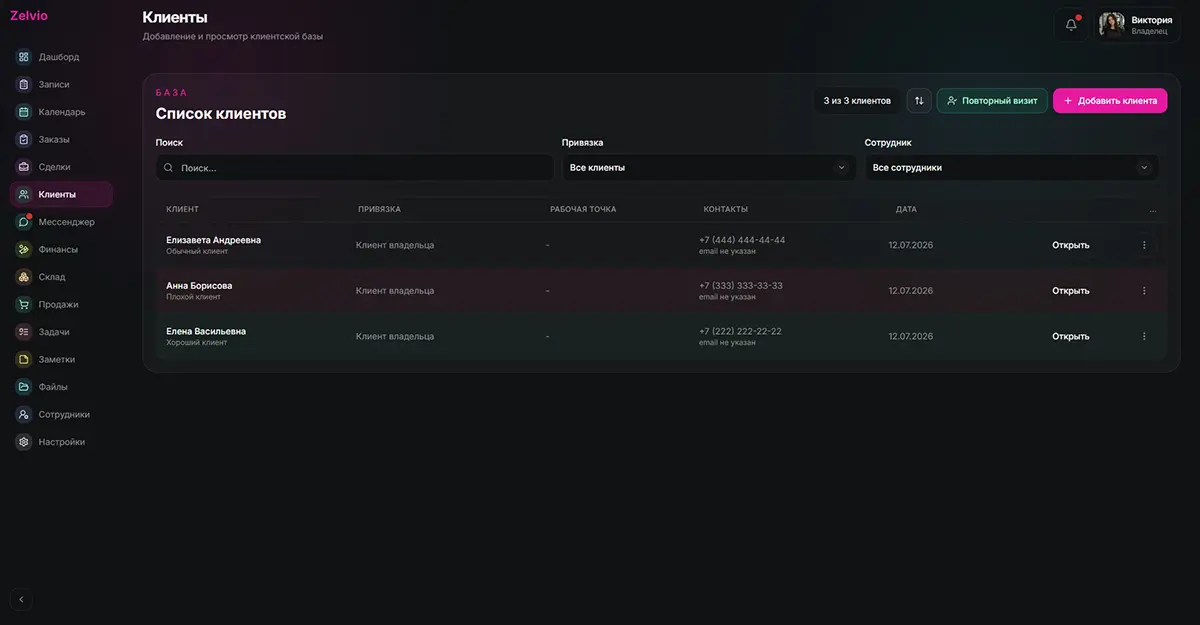Open the Дашборд menu item
This screenshot has height=625, width=1200.
(x=61, y=57)
